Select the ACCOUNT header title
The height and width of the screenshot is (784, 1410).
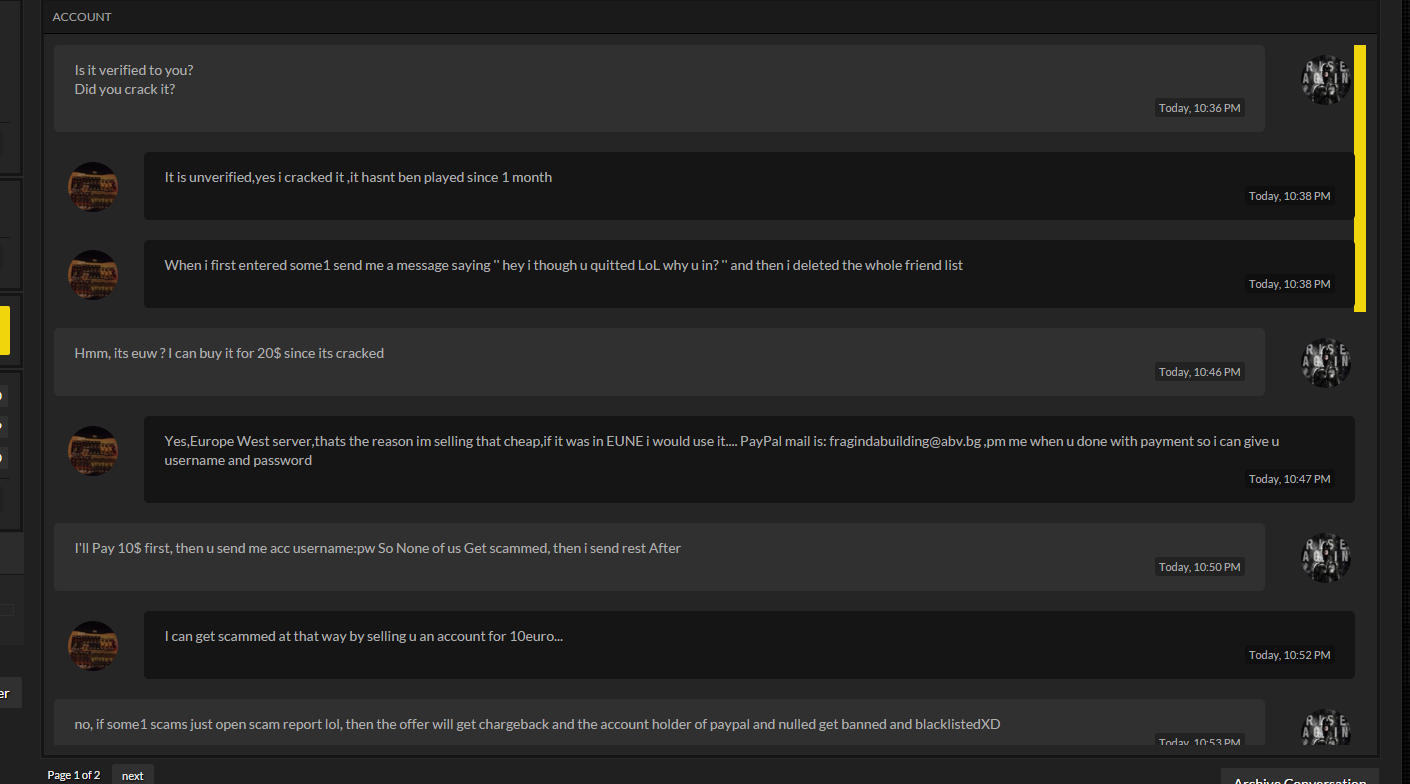(x=82, y=17)
